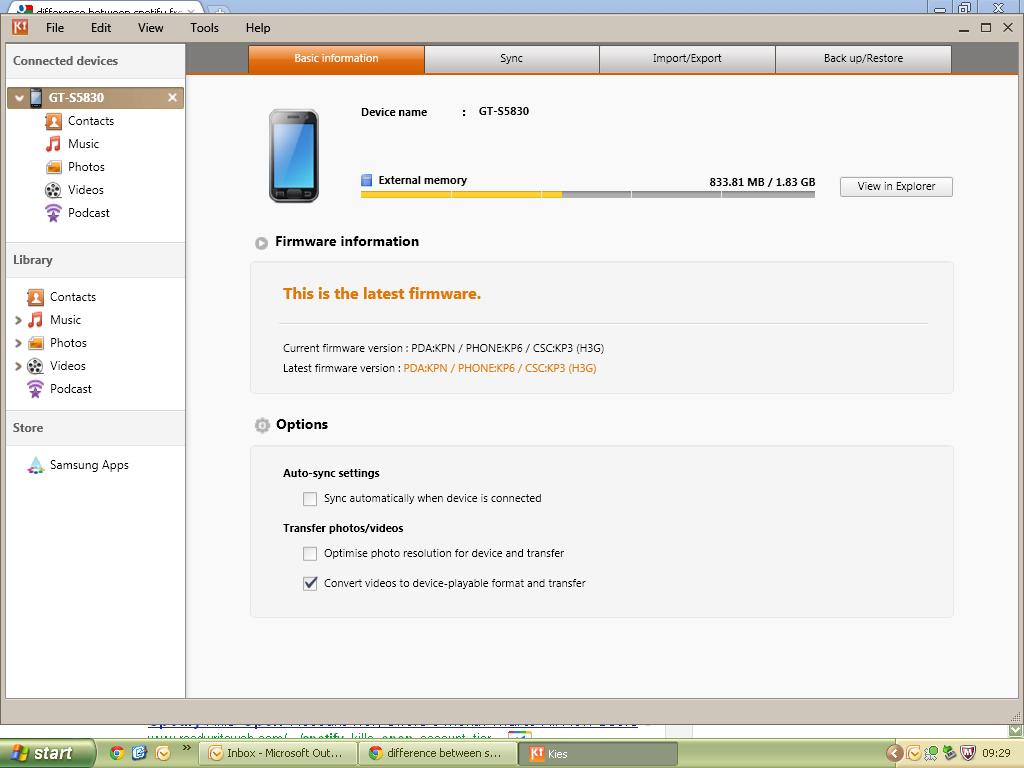Open Internet Explorer quick launch icon
The height and width of the screenshot is (768, 1024).
[140, 753]
